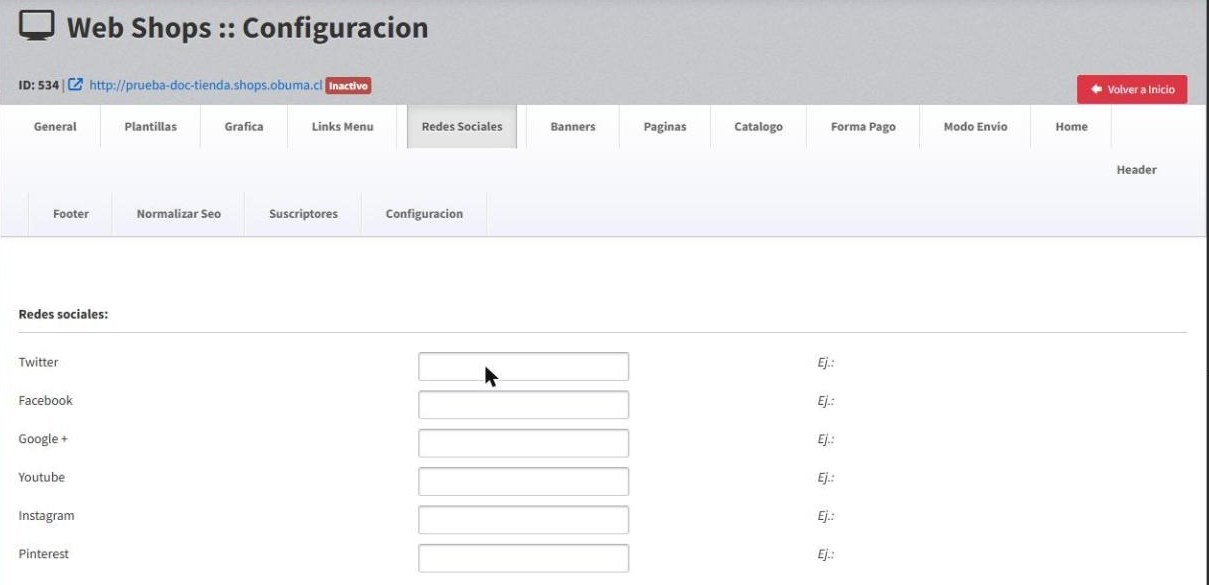The height and width of the screenshot is (585, 1209).
Task: Focus the Instagram text box
Action: click(523, 520)
